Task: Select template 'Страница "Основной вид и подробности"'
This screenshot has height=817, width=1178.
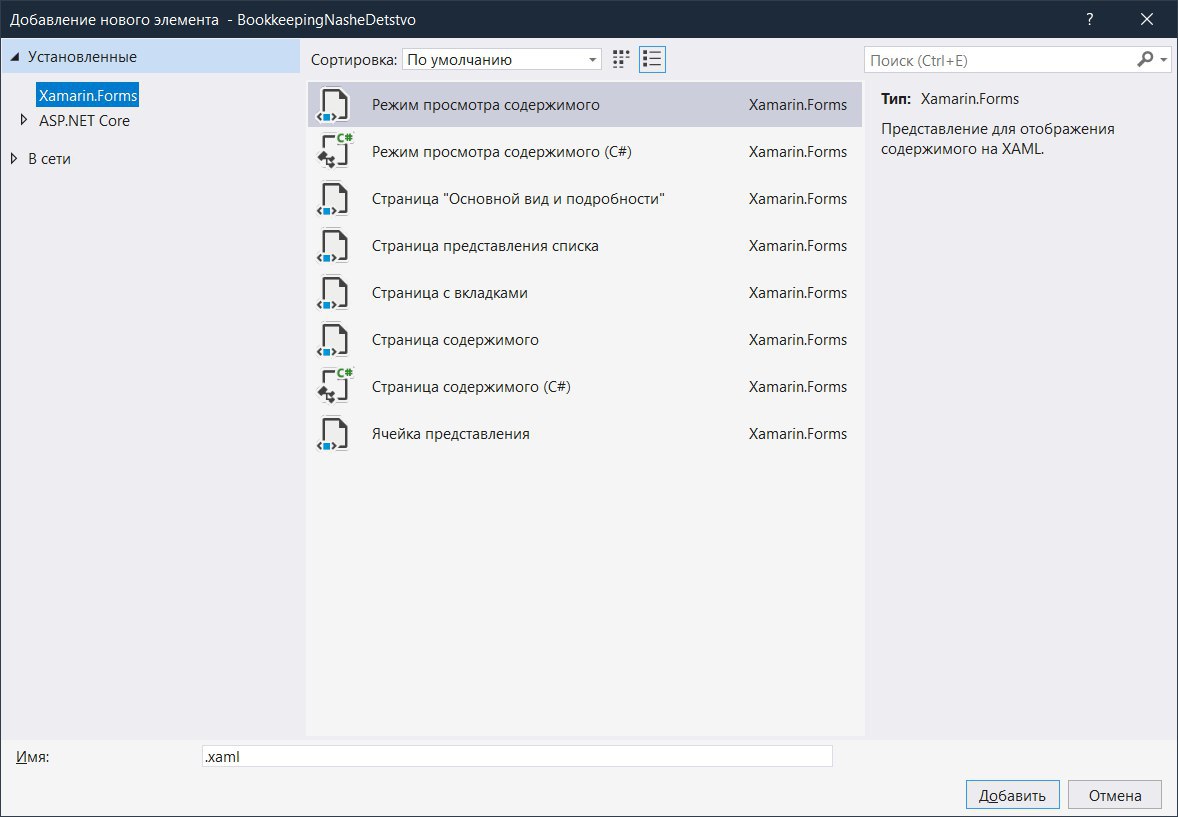Action: click(584, 198)
